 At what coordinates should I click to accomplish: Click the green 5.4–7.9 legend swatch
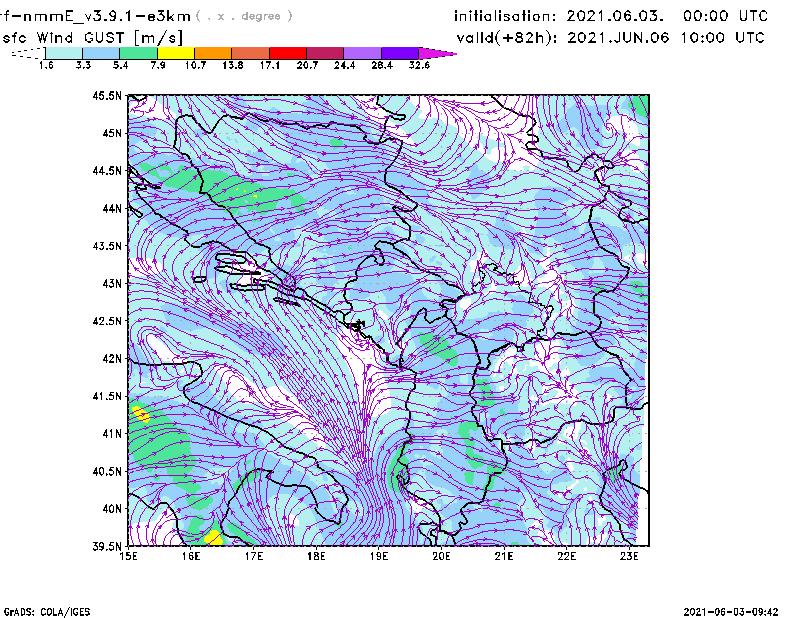pos(139,53)
